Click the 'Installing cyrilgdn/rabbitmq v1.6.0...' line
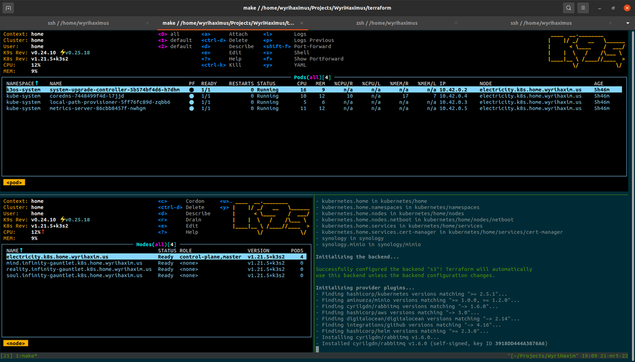The width and height of the screenshot is (635, 362). 377,337
